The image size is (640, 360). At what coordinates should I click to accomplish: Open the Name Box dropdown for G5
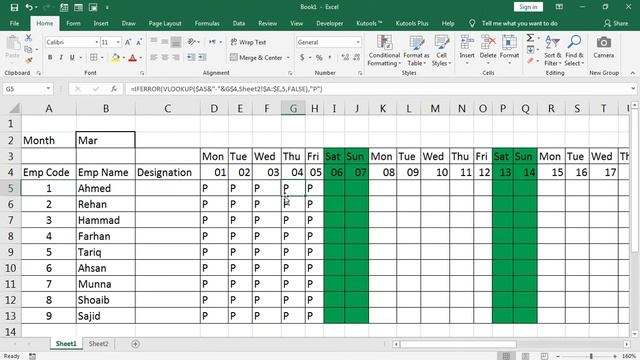(x=48, y=89)
